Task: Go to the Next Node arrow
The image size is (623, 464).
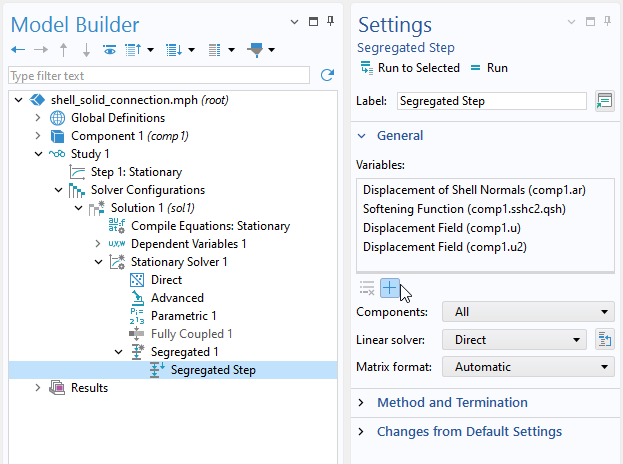Action: (x=41, y=50)
